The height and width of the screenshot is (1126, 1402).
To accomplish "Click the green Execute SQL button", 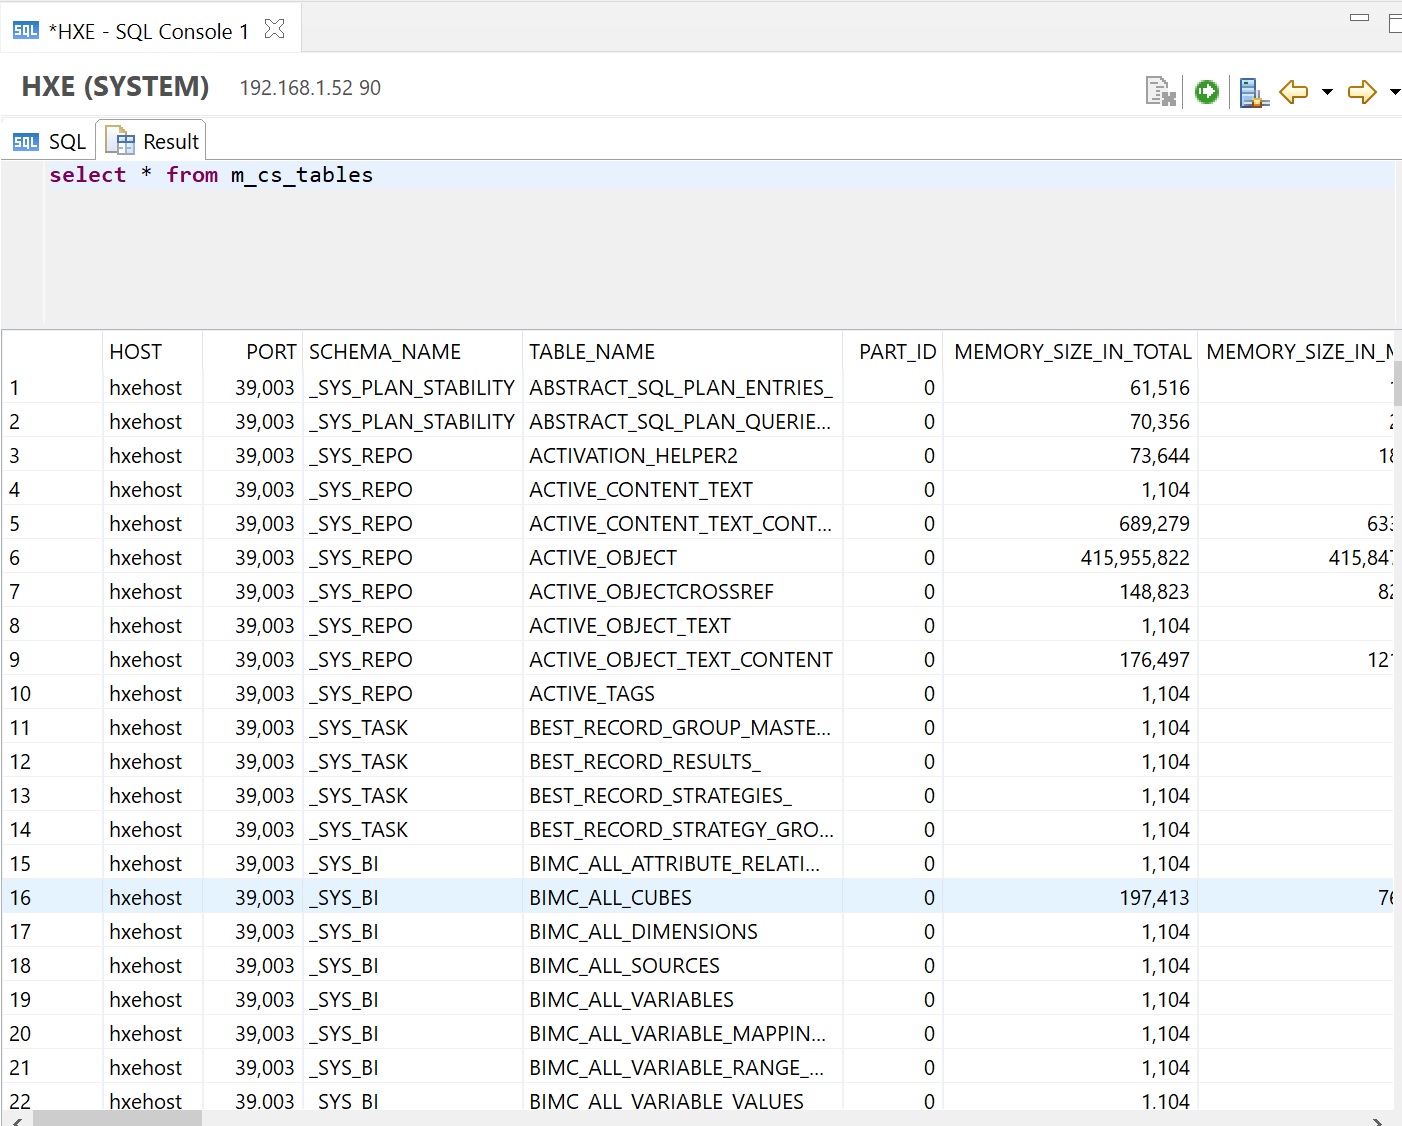I will [1207, 92].
